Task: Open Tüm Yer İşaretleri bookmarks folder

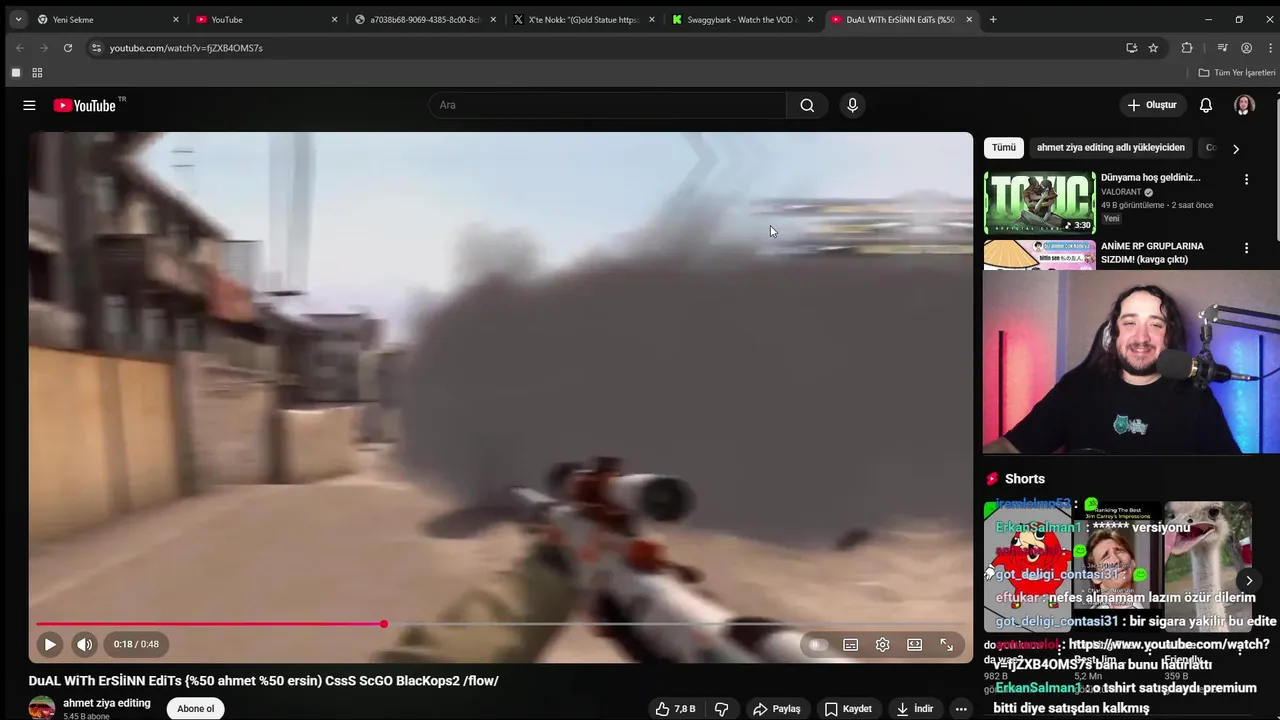Action: (x=1237, y=73)
